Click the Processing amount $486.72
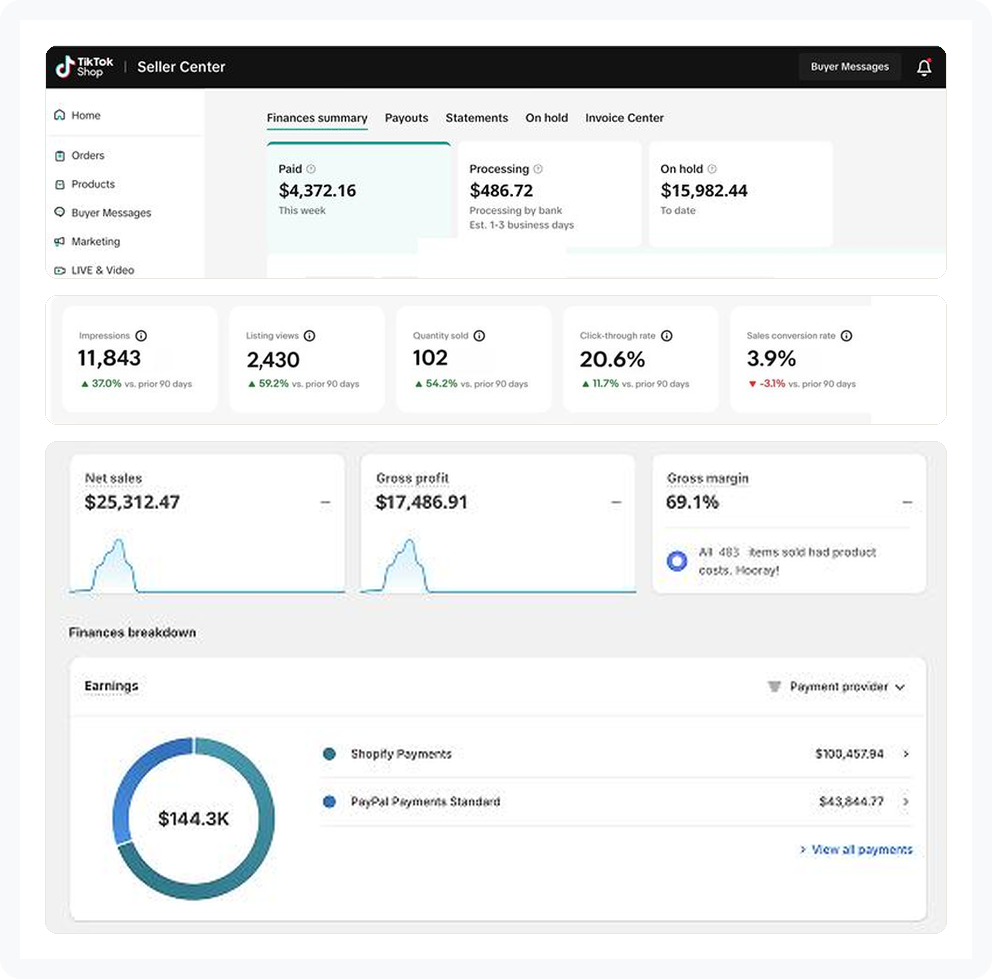 click(501, 190)
